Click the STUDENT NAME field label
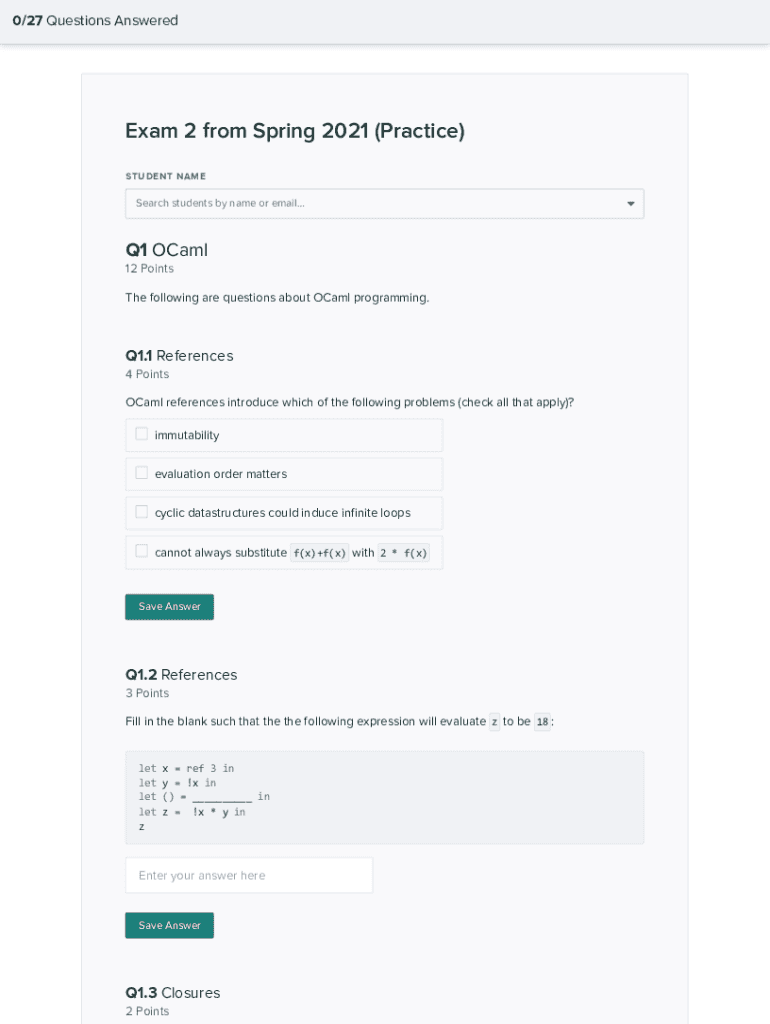The height and width of the screenshot is (1024, 770). [x=165, y=176]
